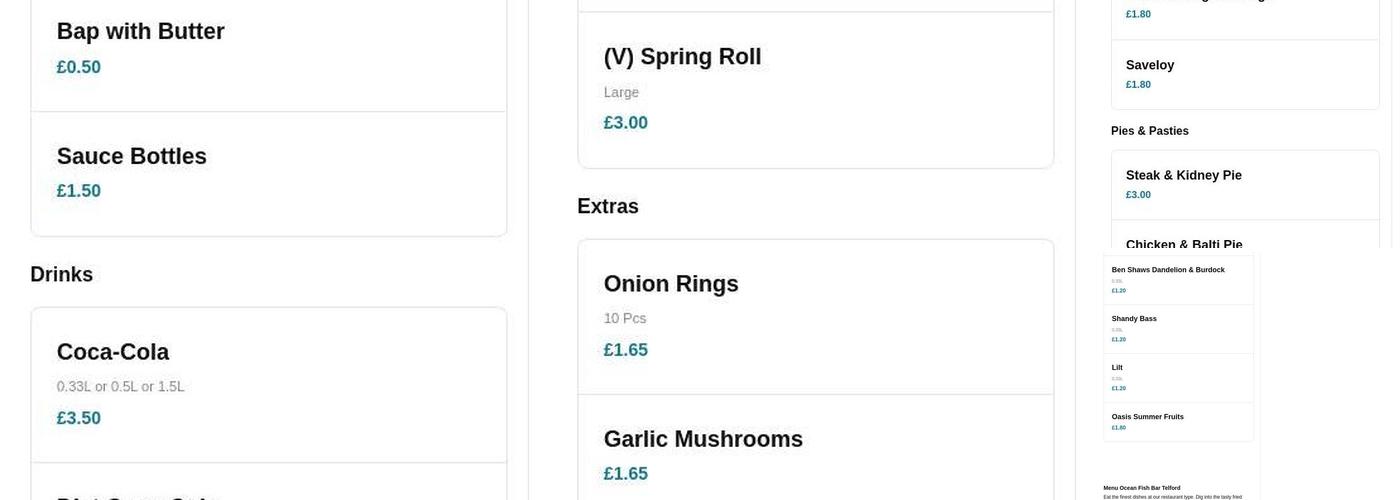This screenshot has width=1400, height=500.
Task: Select the (V) Spring Roll item
Action: click(x=815, y=90)
